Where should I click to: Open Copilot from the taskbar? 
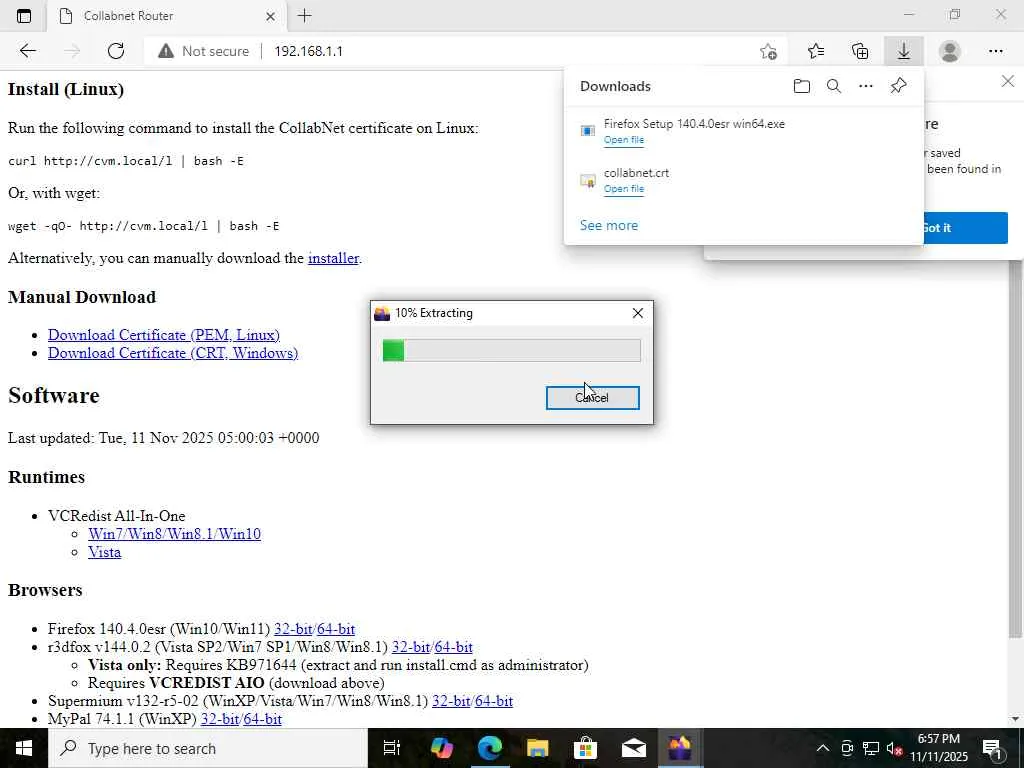point(441,748)
